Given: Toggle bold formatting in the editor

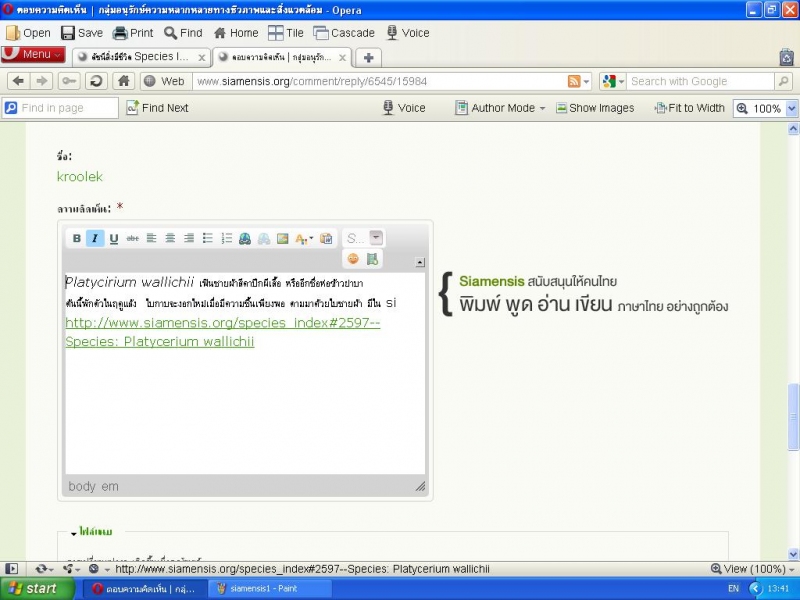Looking at the screenshot, I should coord(77,238).
